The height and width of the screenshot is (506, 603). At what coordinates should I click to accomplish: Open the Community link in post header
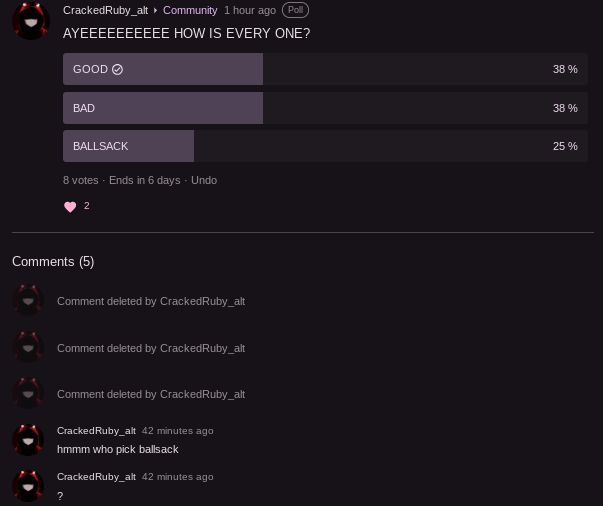coord(190,10)
